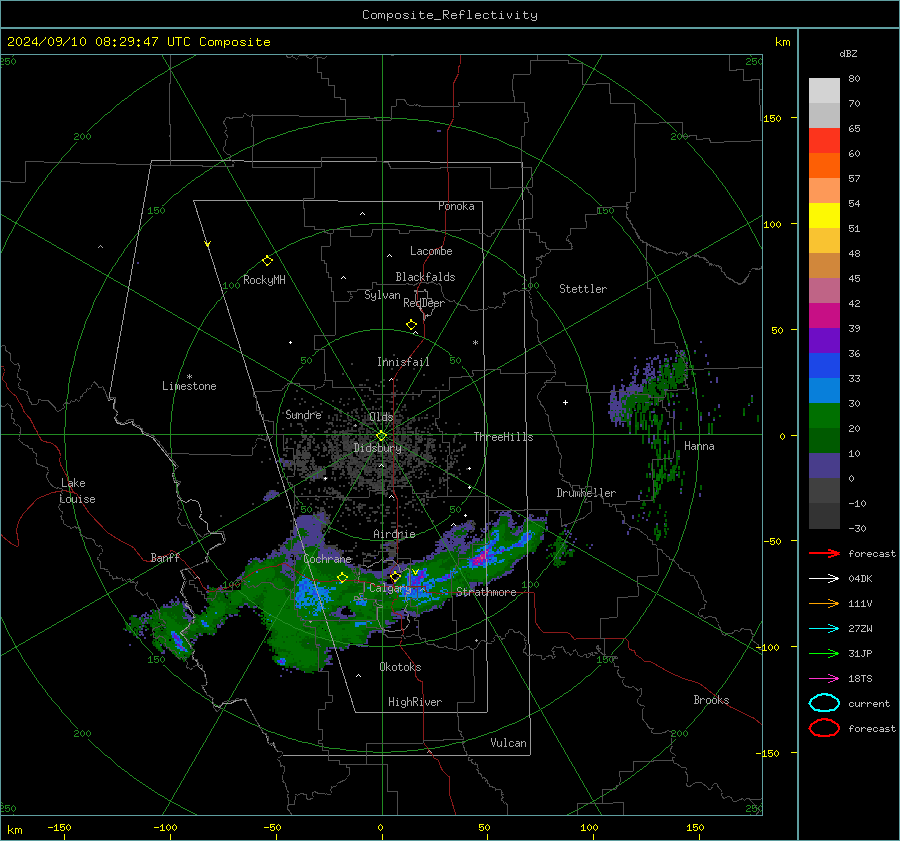This screenshot has height=841, width=900.
Task: Click the yellow diamond at radar center Didsbury
Action: coord(382,436)
